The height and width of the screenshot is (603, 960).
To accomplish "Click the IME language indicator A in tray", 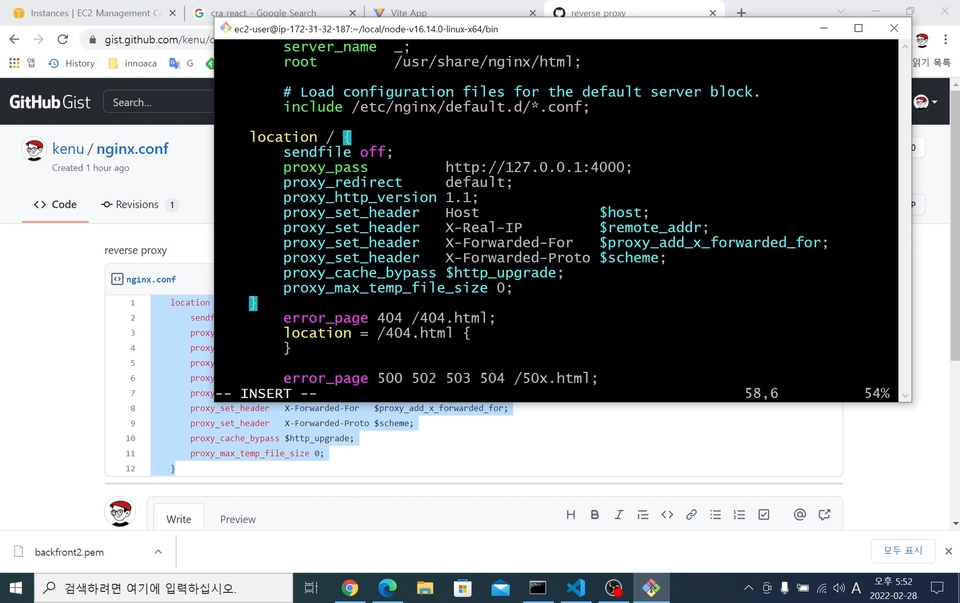I will (856, 588).
